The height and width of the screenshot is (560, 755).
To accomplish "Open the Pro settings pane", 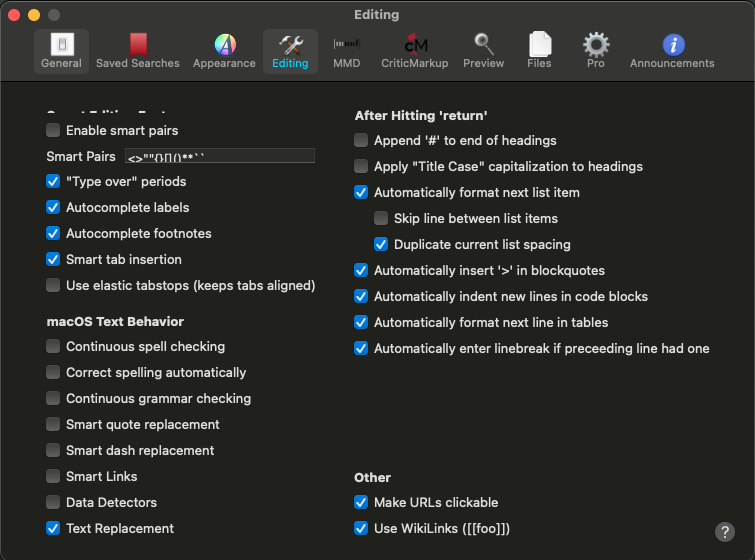I will 596,51.
